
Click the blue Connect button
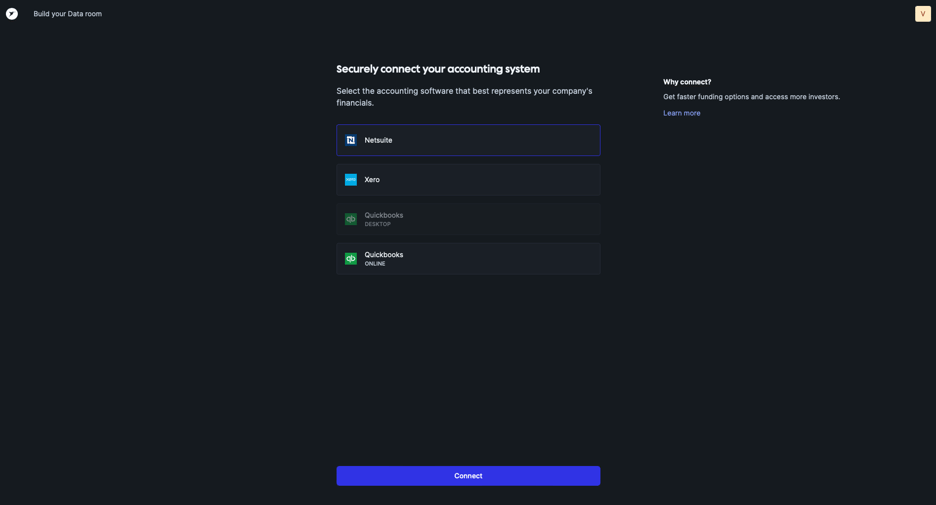pyautogui.click(x=468, y=476)
